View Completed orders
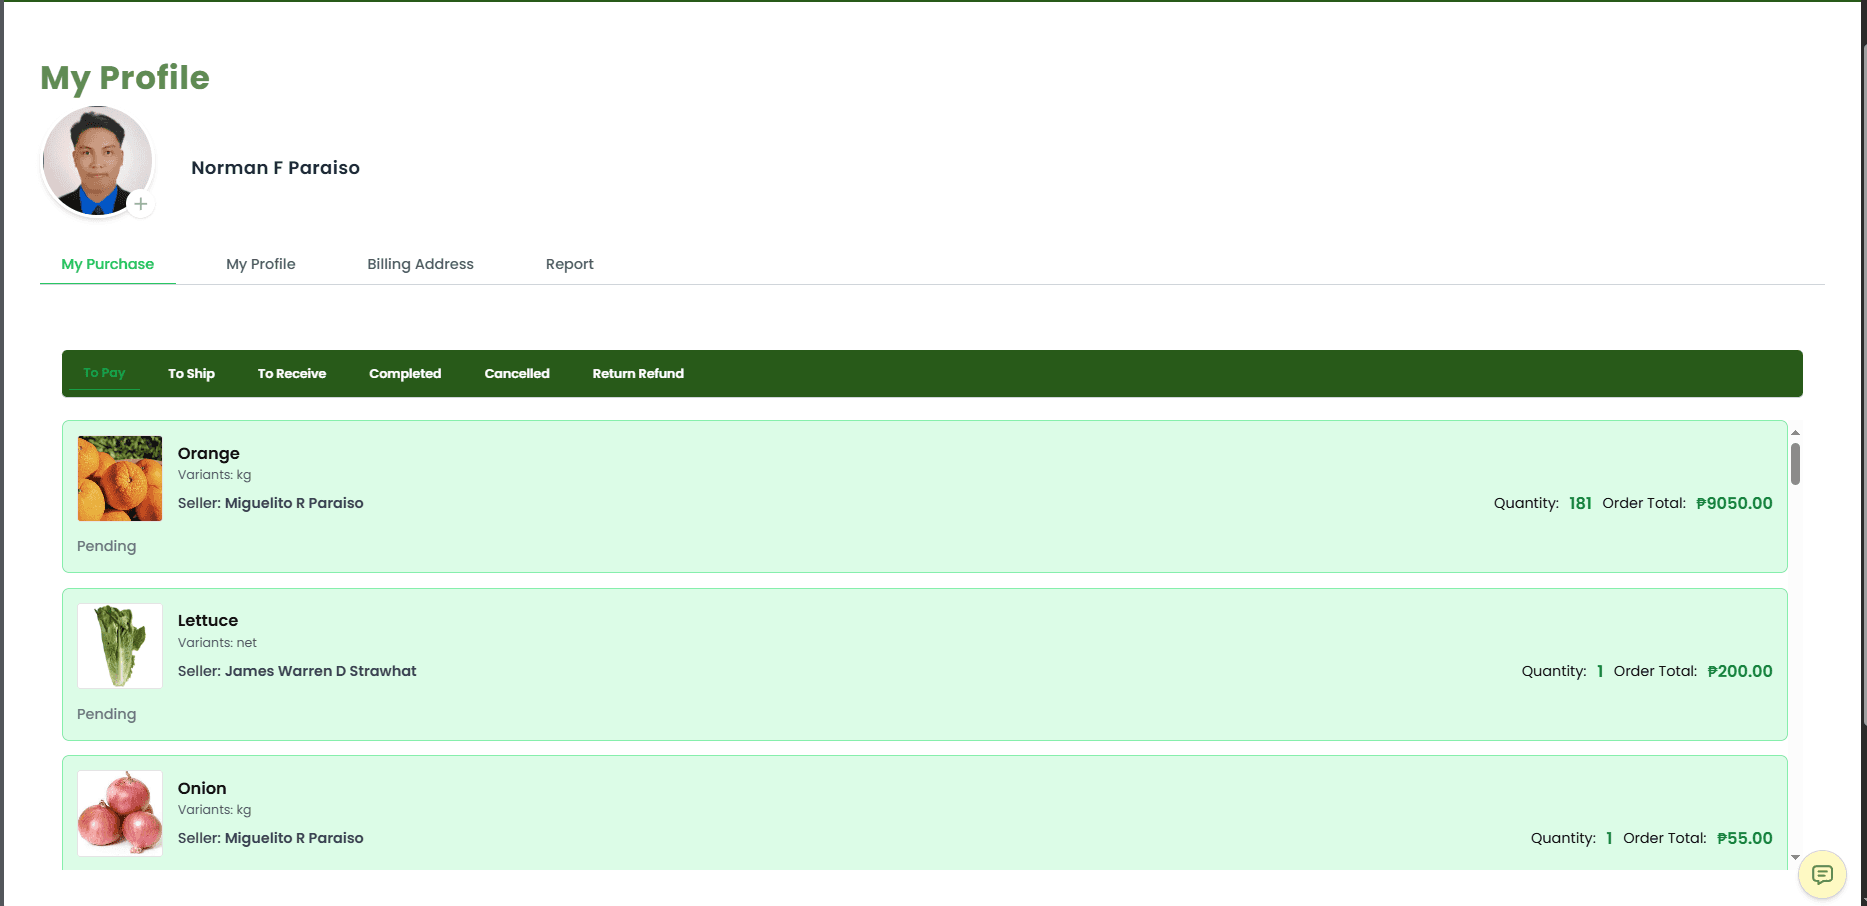This screenshot has height=906, width=1867. click(405, 373)
